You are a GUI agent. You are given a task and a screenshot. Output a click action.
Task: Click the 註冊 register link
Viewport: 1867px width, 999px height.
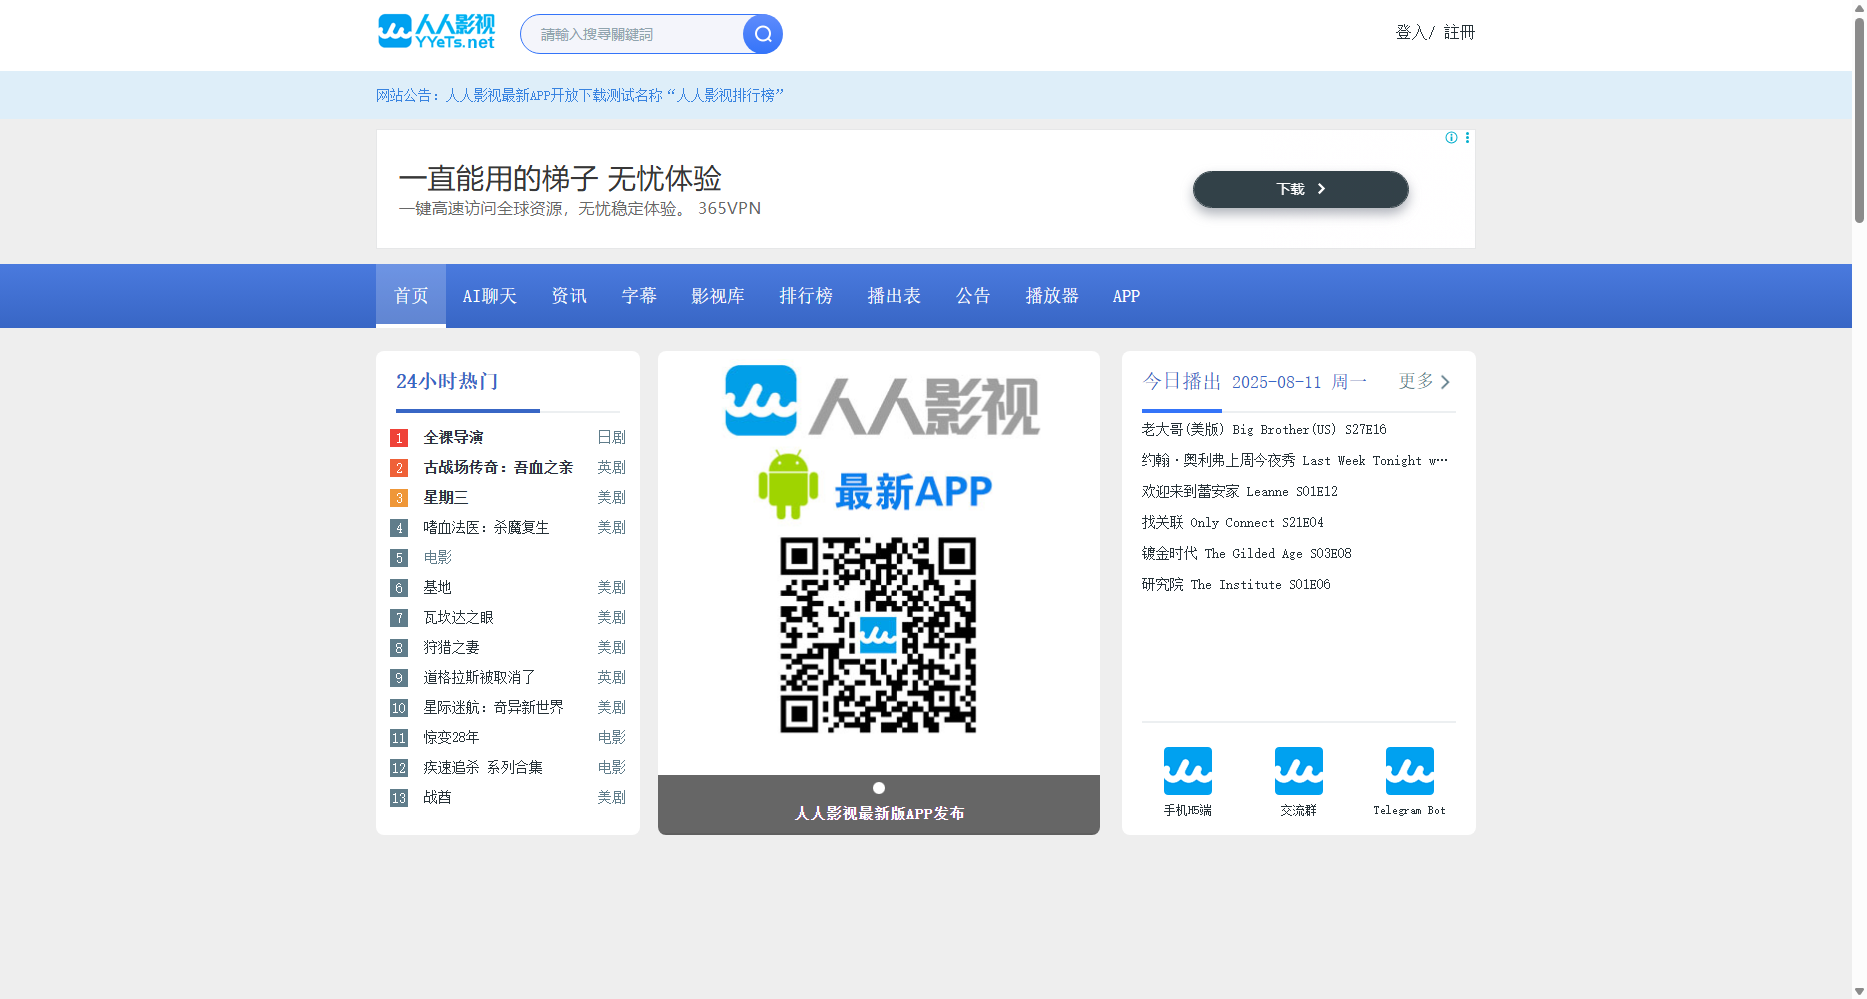(x=1459, y=32)
